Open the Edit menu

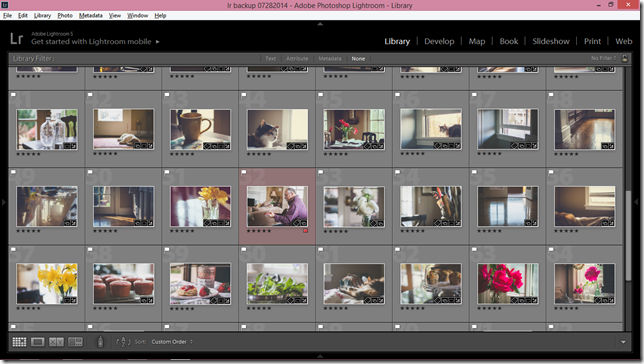point(23,16)
